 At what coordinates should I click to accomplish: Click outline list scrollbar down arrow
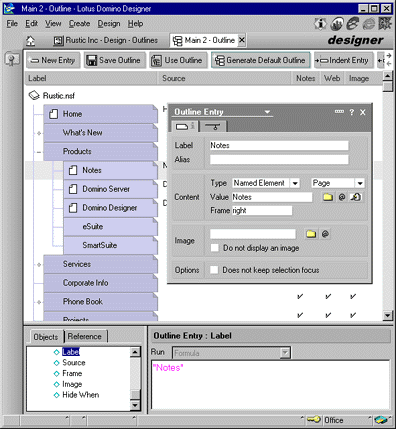387,315
